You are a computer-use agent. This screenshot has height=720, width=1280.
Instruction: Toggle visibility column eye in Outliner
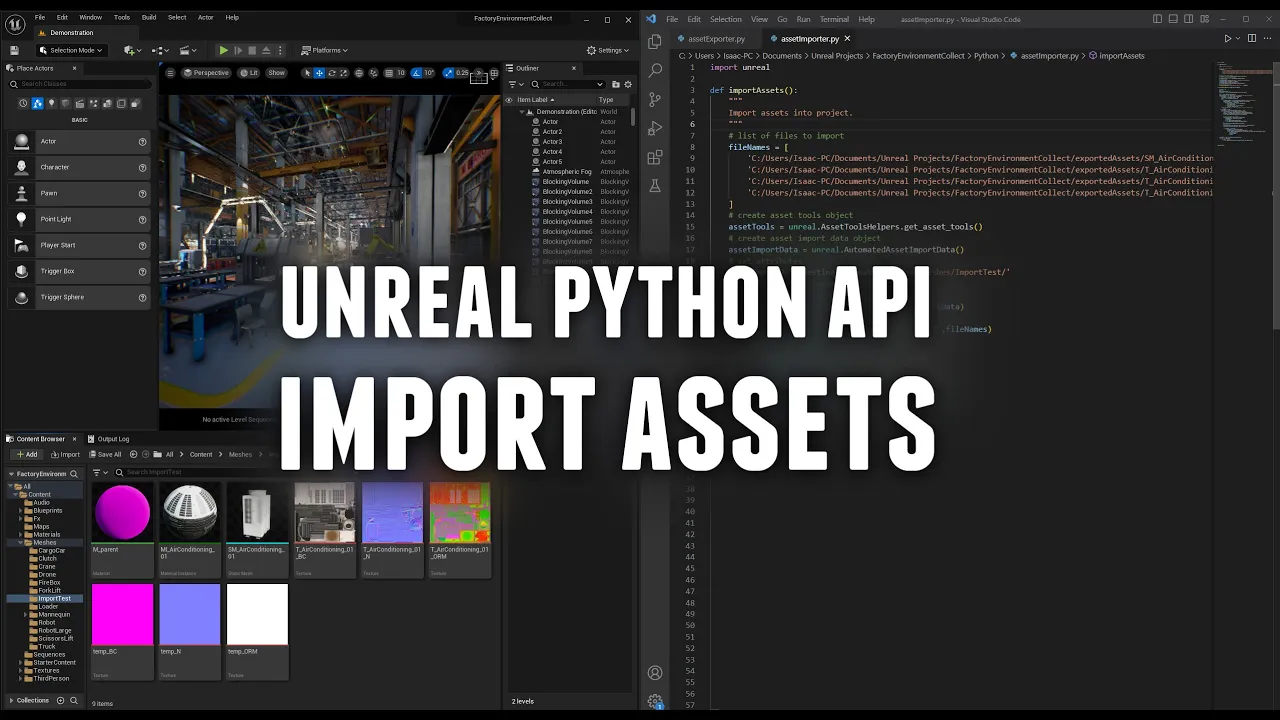[x=509, y=100]
